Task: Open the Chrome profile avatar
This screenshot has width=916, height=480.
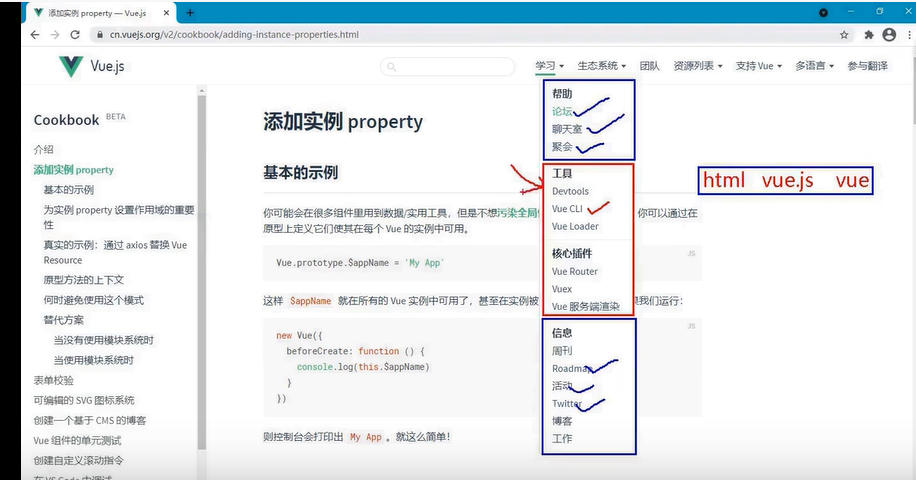Action: tap(889, 35)
